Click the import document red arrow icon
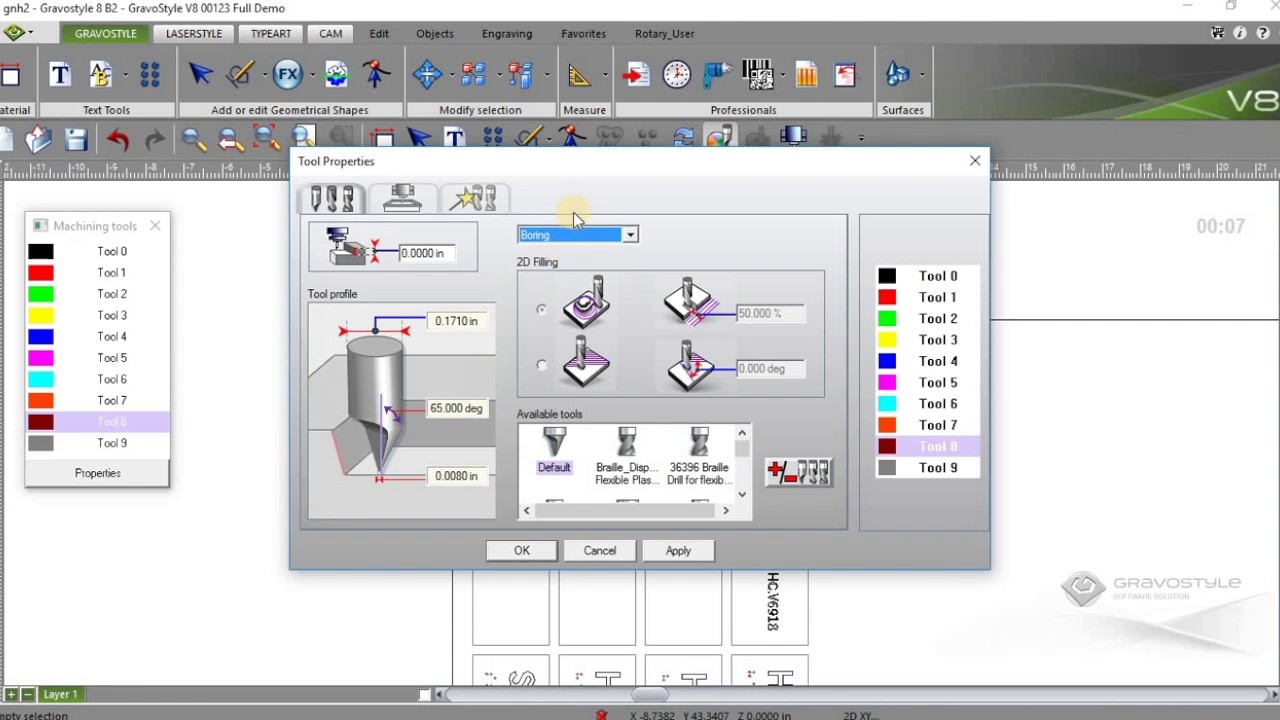This screenshot has width=1280, height=720. tap(635, 74)
